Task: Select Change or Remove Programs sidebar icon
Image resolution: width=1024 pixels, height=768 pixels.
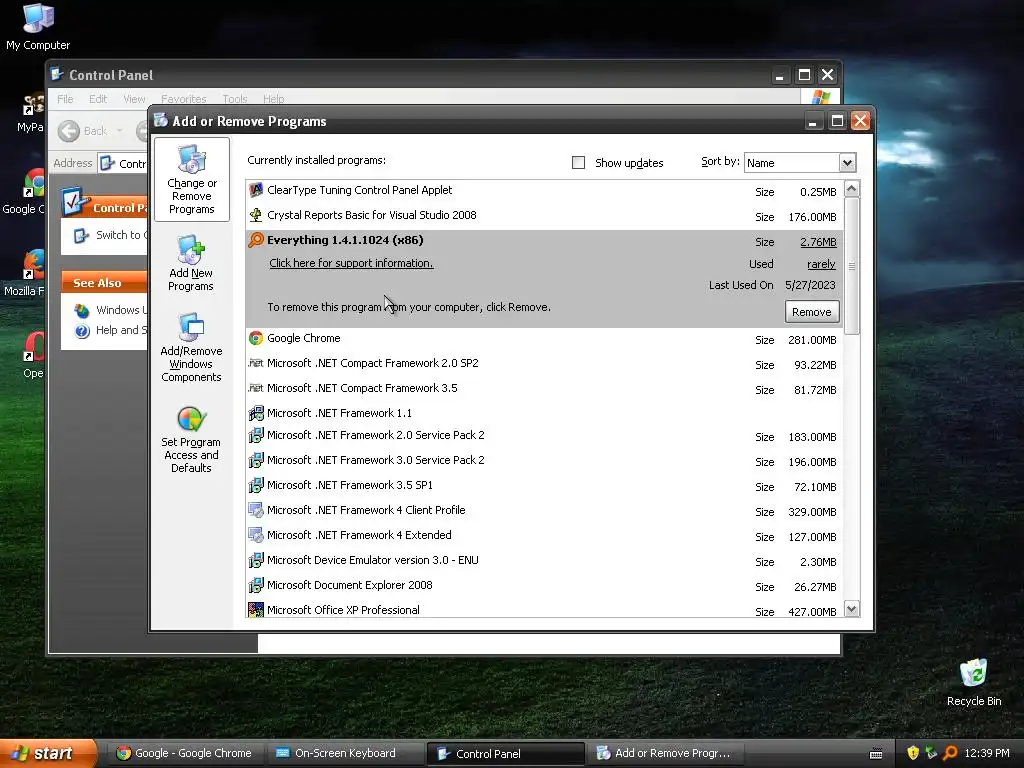Action: [x=191, y=159]
